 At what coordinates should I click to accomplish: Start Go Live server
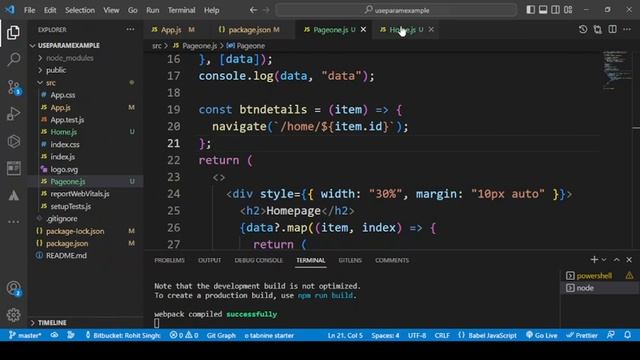coord(542,336)
